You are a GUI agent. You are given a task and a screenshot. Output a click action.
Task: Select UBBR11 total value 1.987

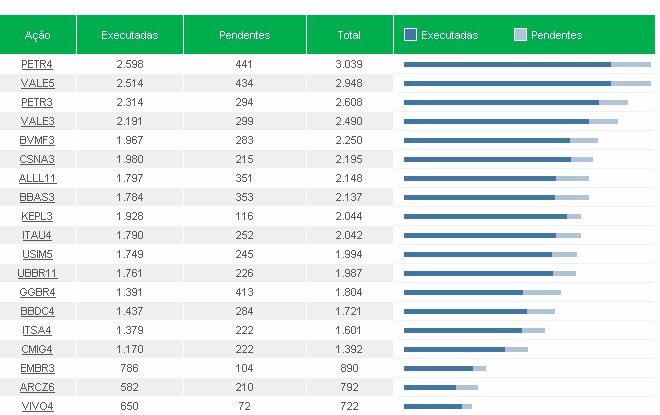pyautogui.click(x=349, y=273)
